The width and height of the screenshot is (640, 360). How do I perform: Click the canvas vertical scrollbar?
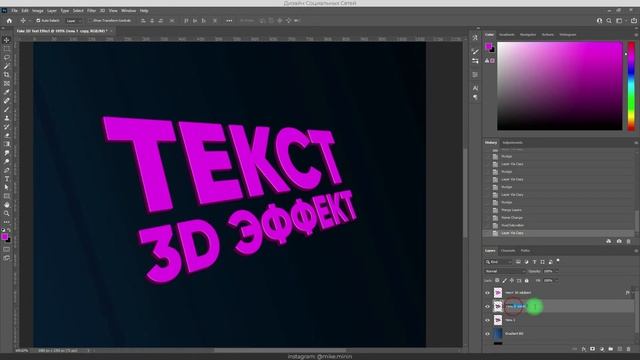click(x=465, y=194)
